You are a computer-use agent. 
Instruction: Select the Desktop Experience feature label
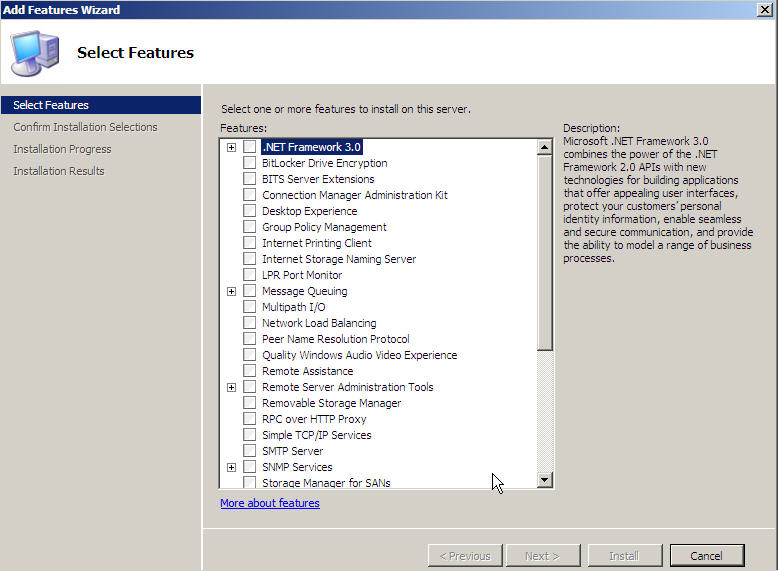(310, 211)
